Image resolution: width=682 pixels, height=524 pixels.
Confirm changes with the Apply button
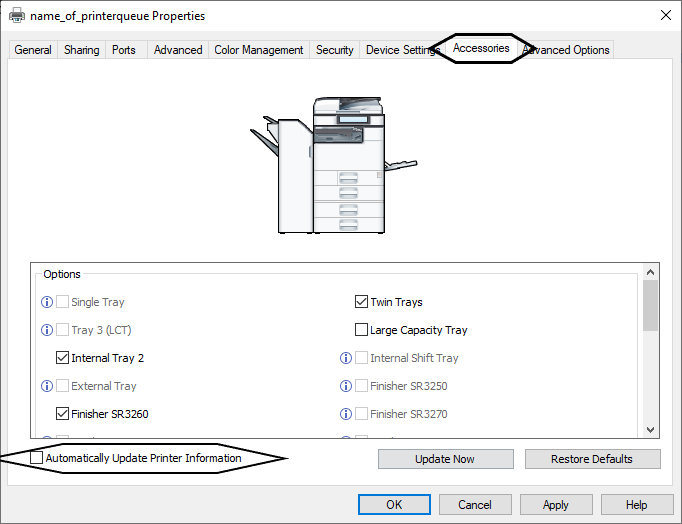[x=555, y=505]
